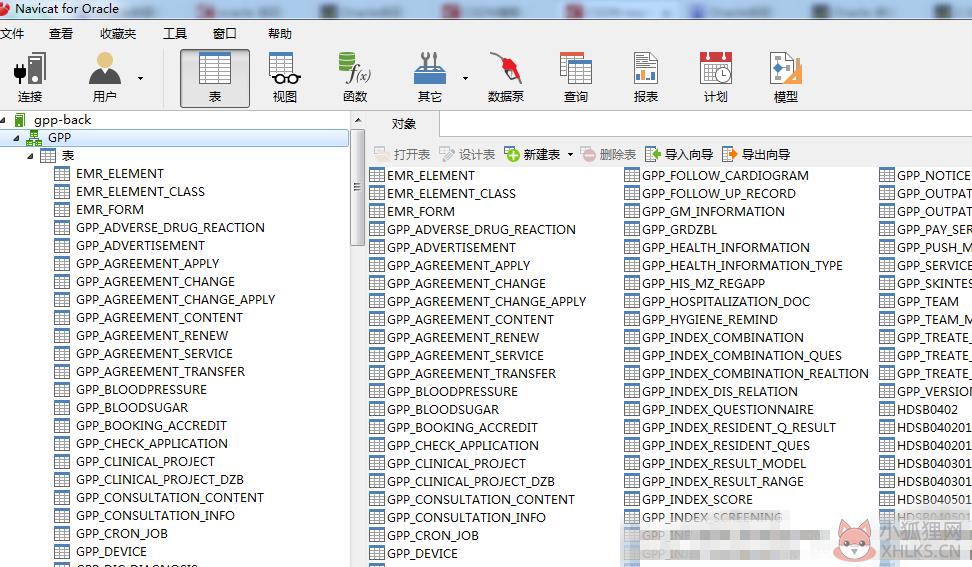972x567 pixels.
Task: Collapse the GPP schema node
Action: click(16, 138)
